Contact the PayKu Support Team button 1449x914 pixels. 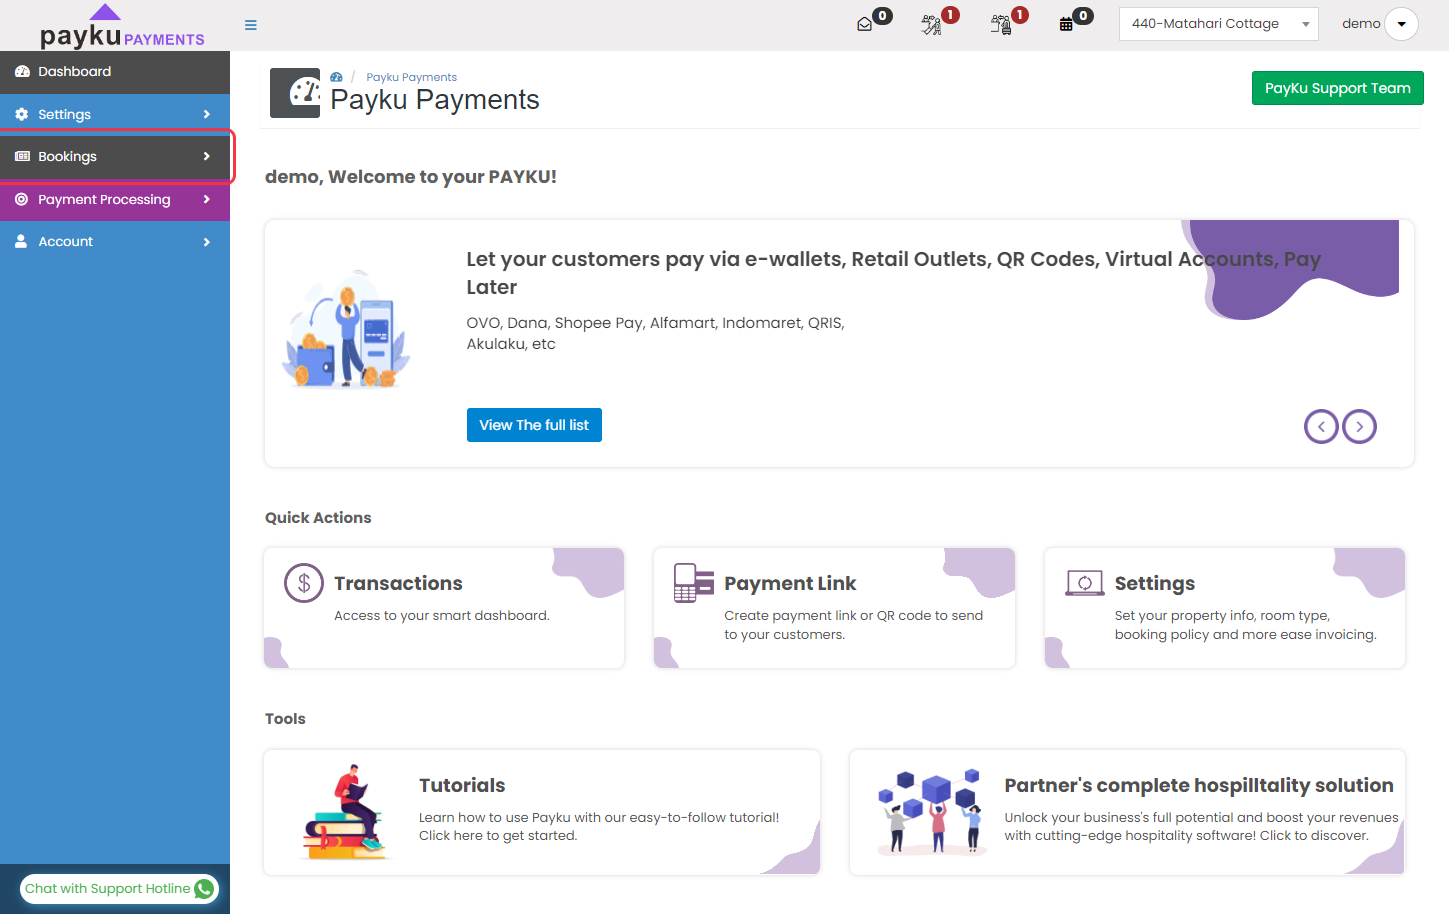click(x=1337, y=88)
